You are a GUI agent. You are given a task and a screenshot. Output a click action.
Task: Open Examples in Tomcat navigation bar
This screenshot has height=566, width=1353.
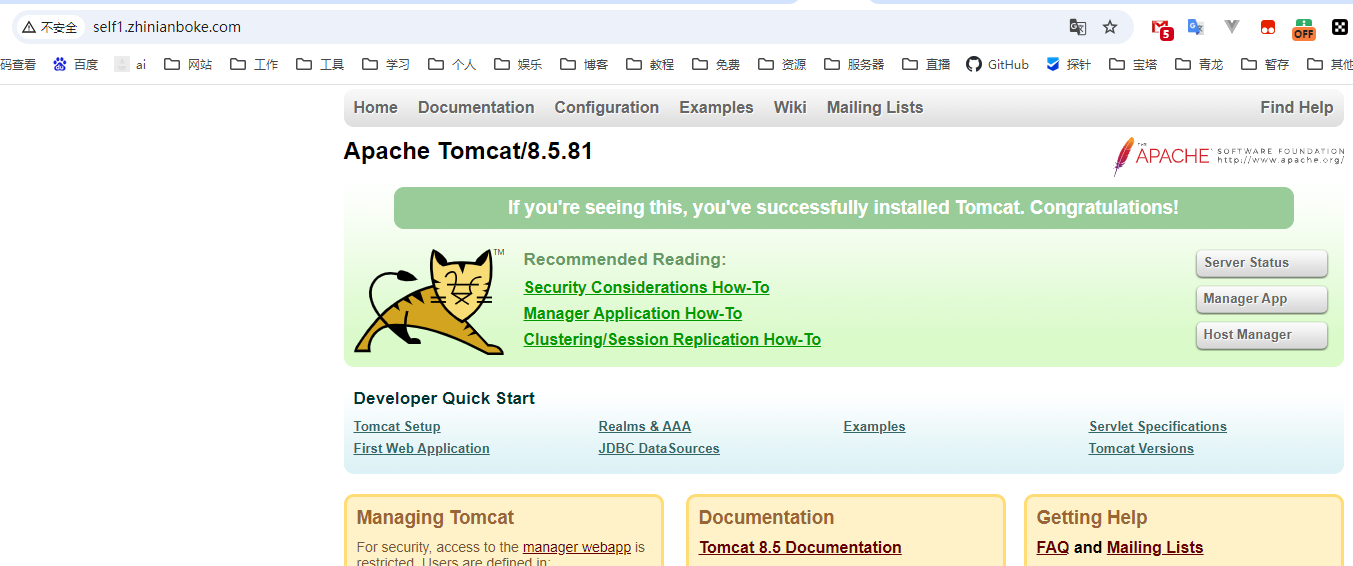716,107
